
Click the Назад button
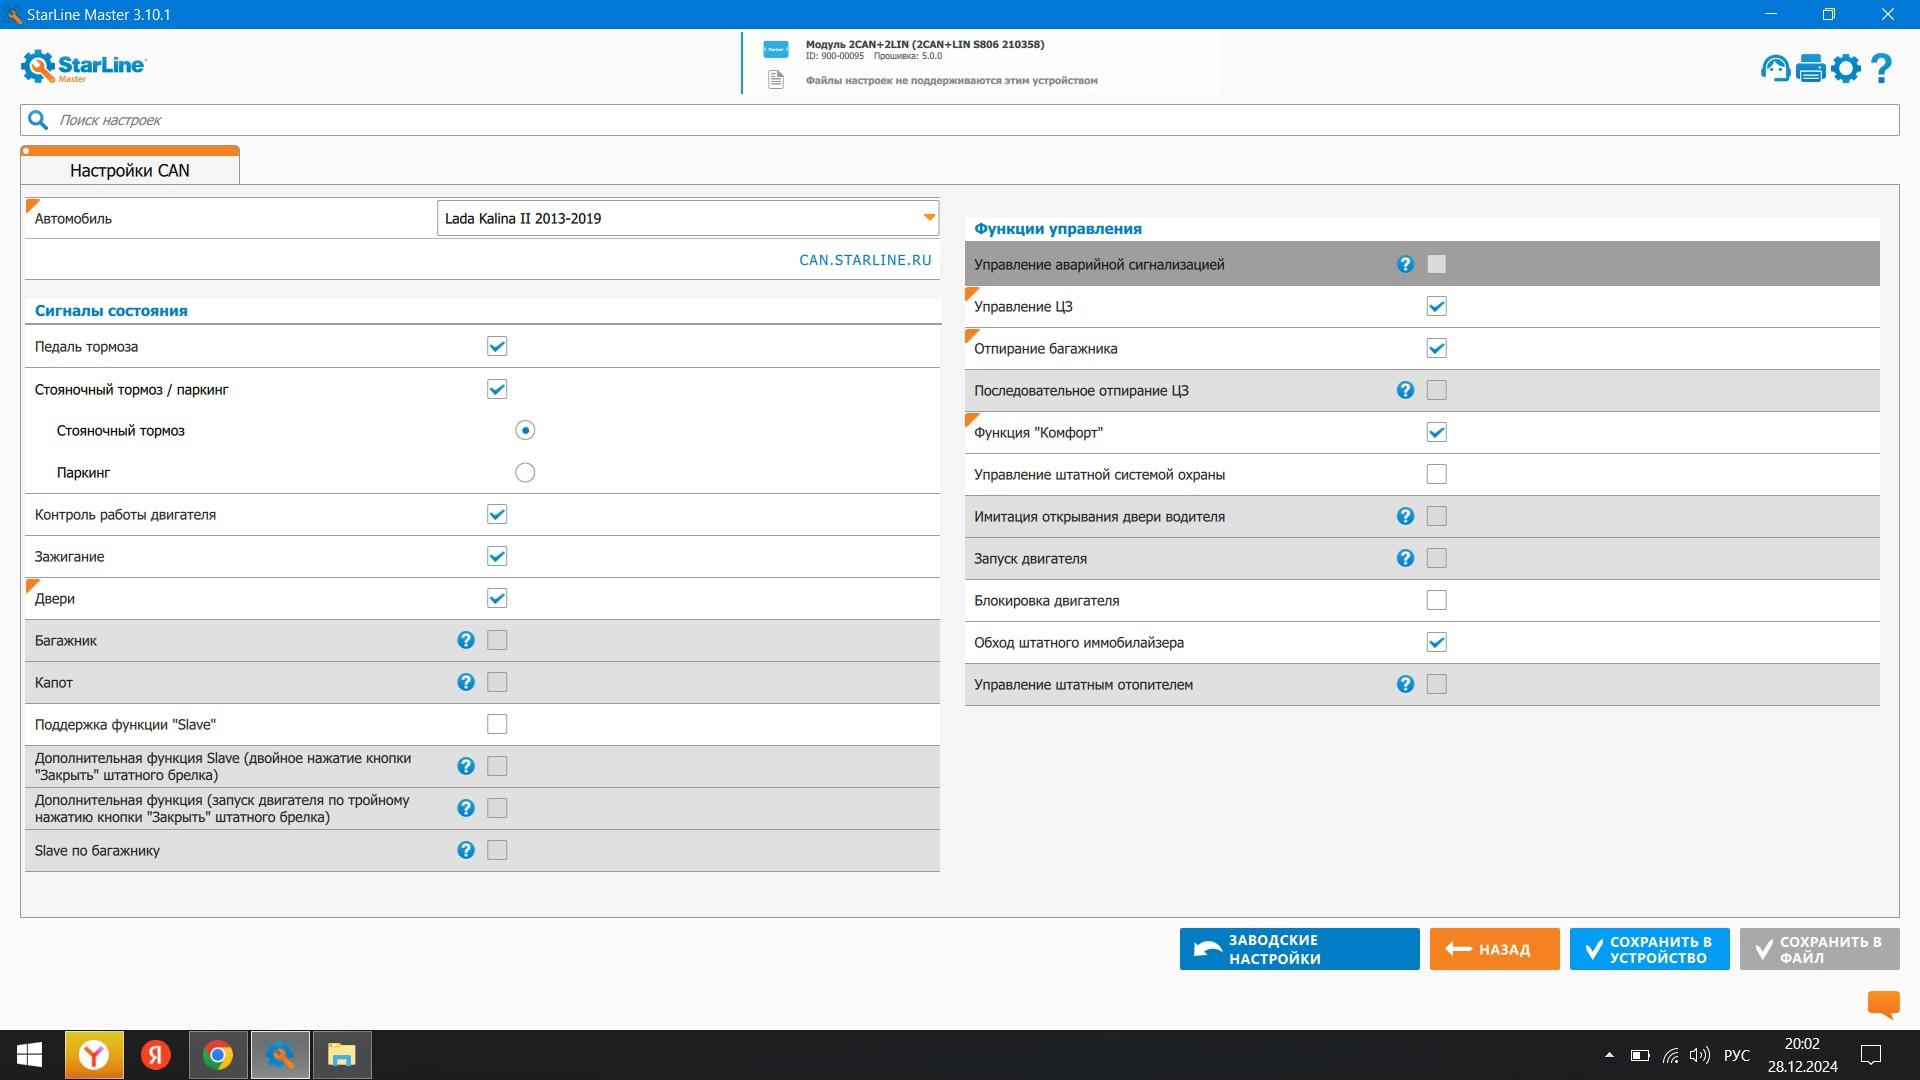pyautogui.click(x=1494, y=949)
